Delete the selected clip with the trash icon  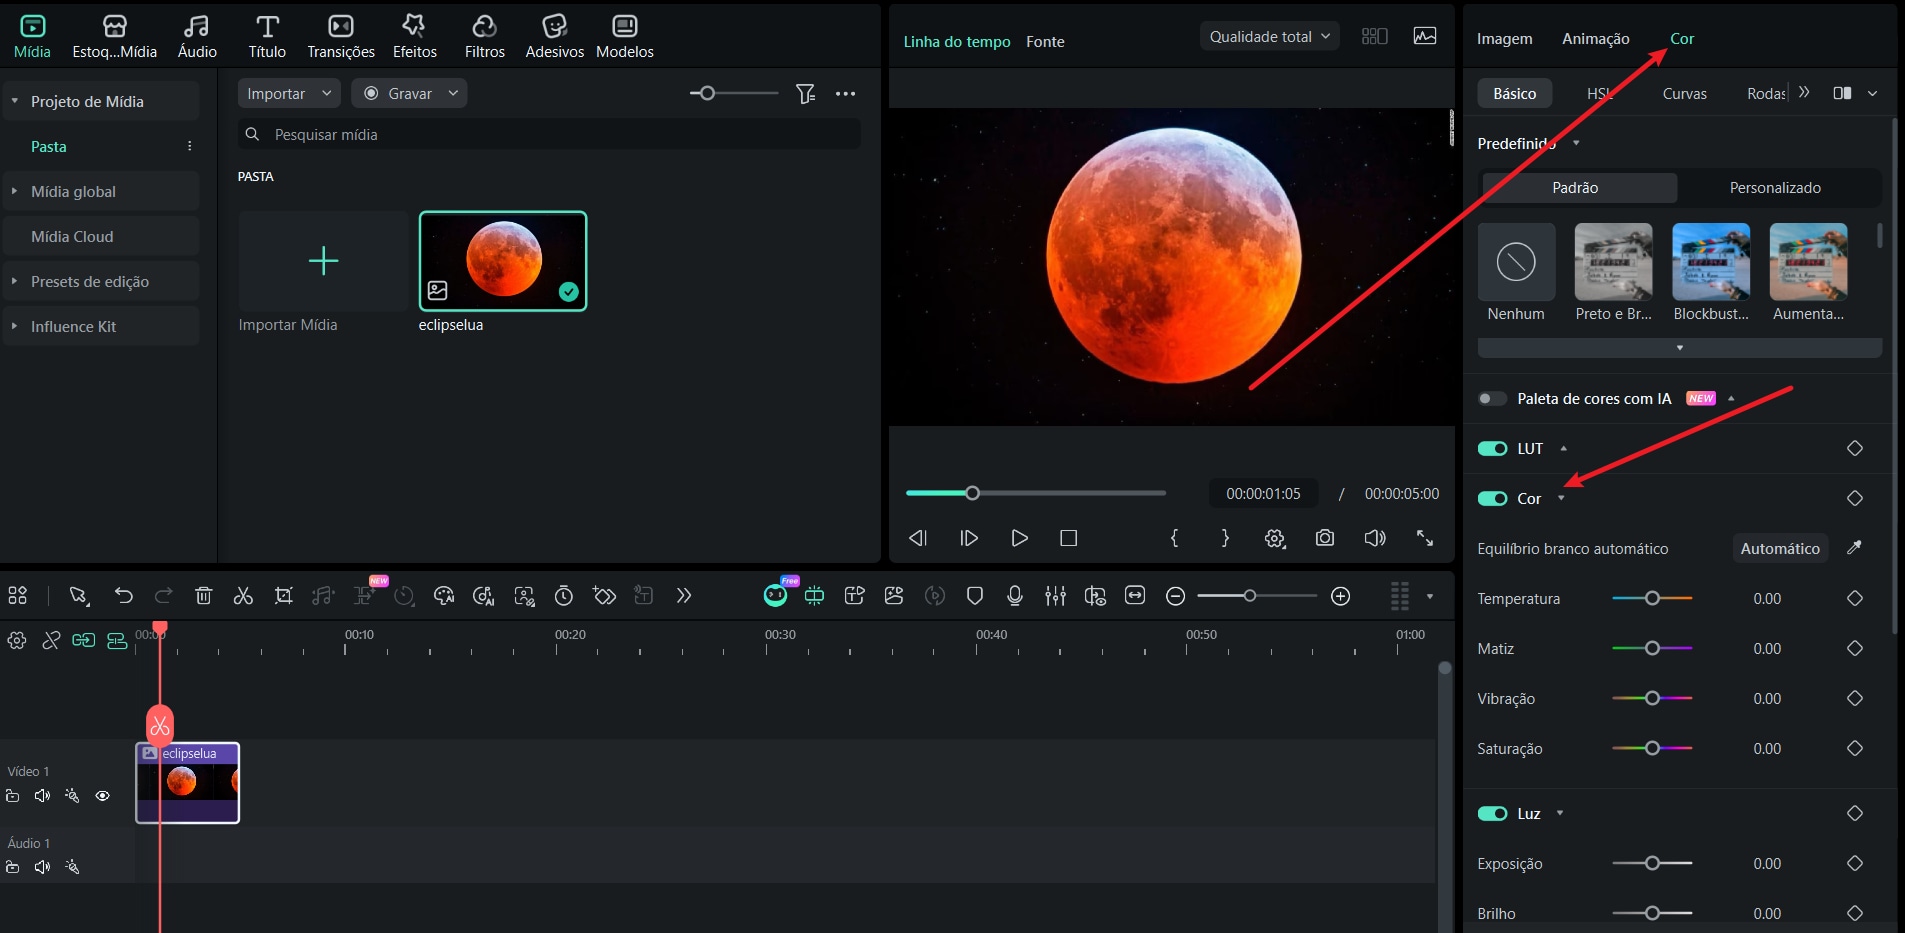(203, 595)
